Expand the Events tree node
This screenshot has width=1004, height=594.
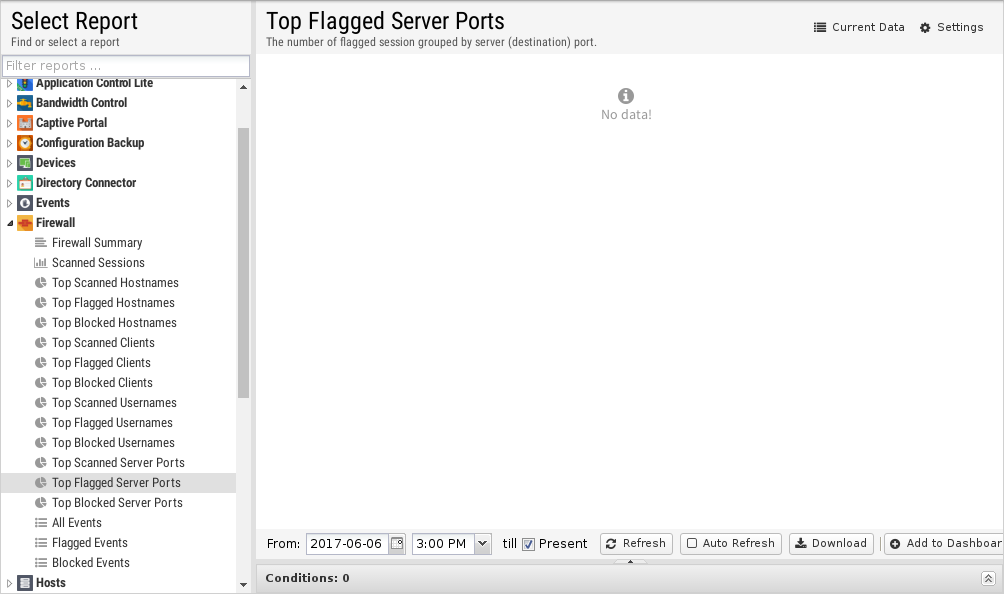[x=9, y=203]
